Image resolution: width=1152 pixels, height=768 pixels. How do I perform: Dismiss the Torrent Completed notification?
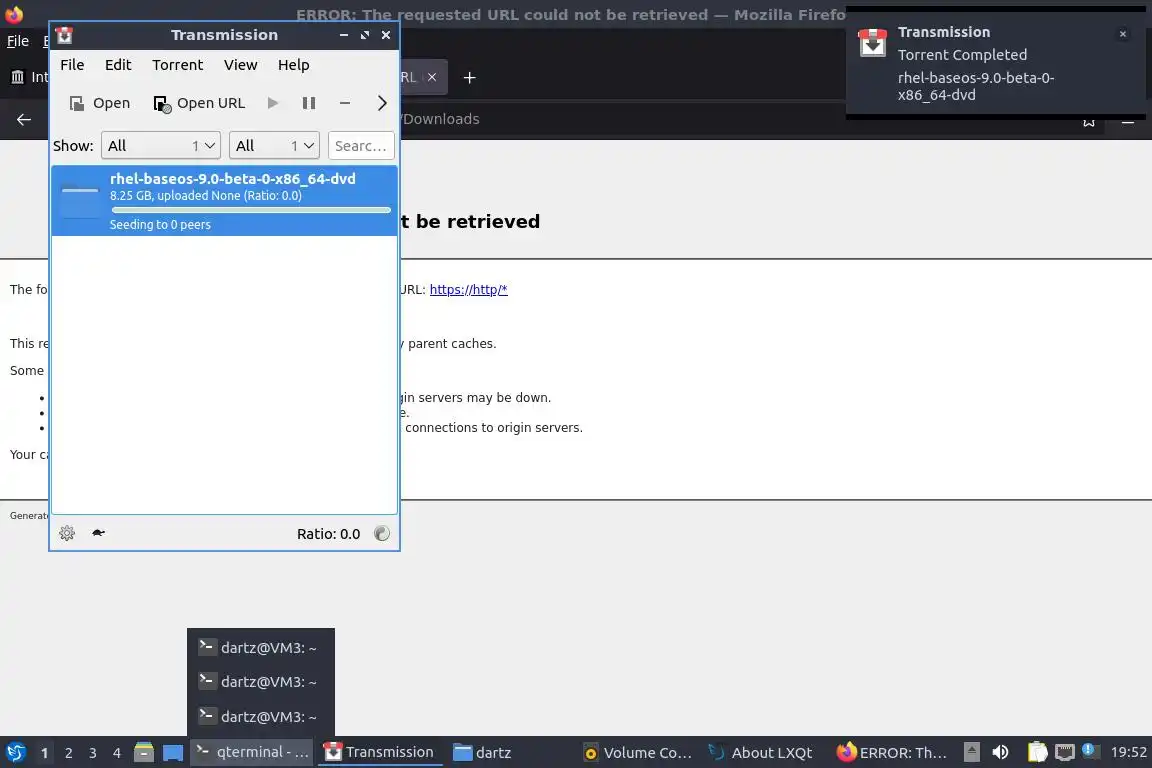(x=1122, y=34)
